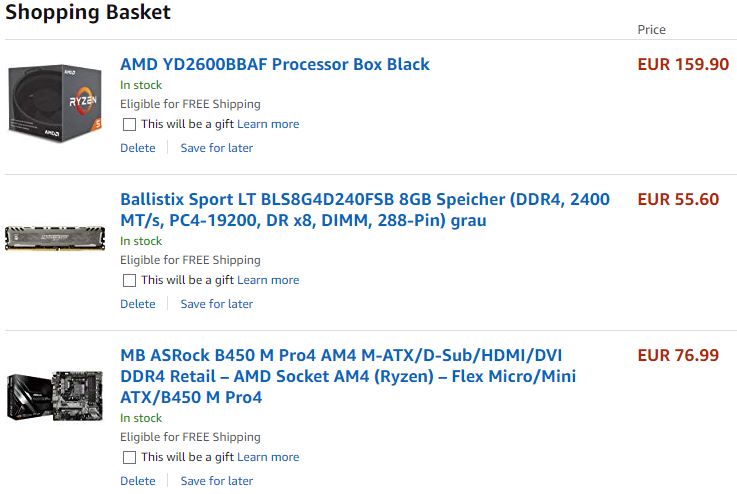The image size is (737, 494).
Task: Click the AMD Ryzen processor product image
Action: click(x=55, y=106)
